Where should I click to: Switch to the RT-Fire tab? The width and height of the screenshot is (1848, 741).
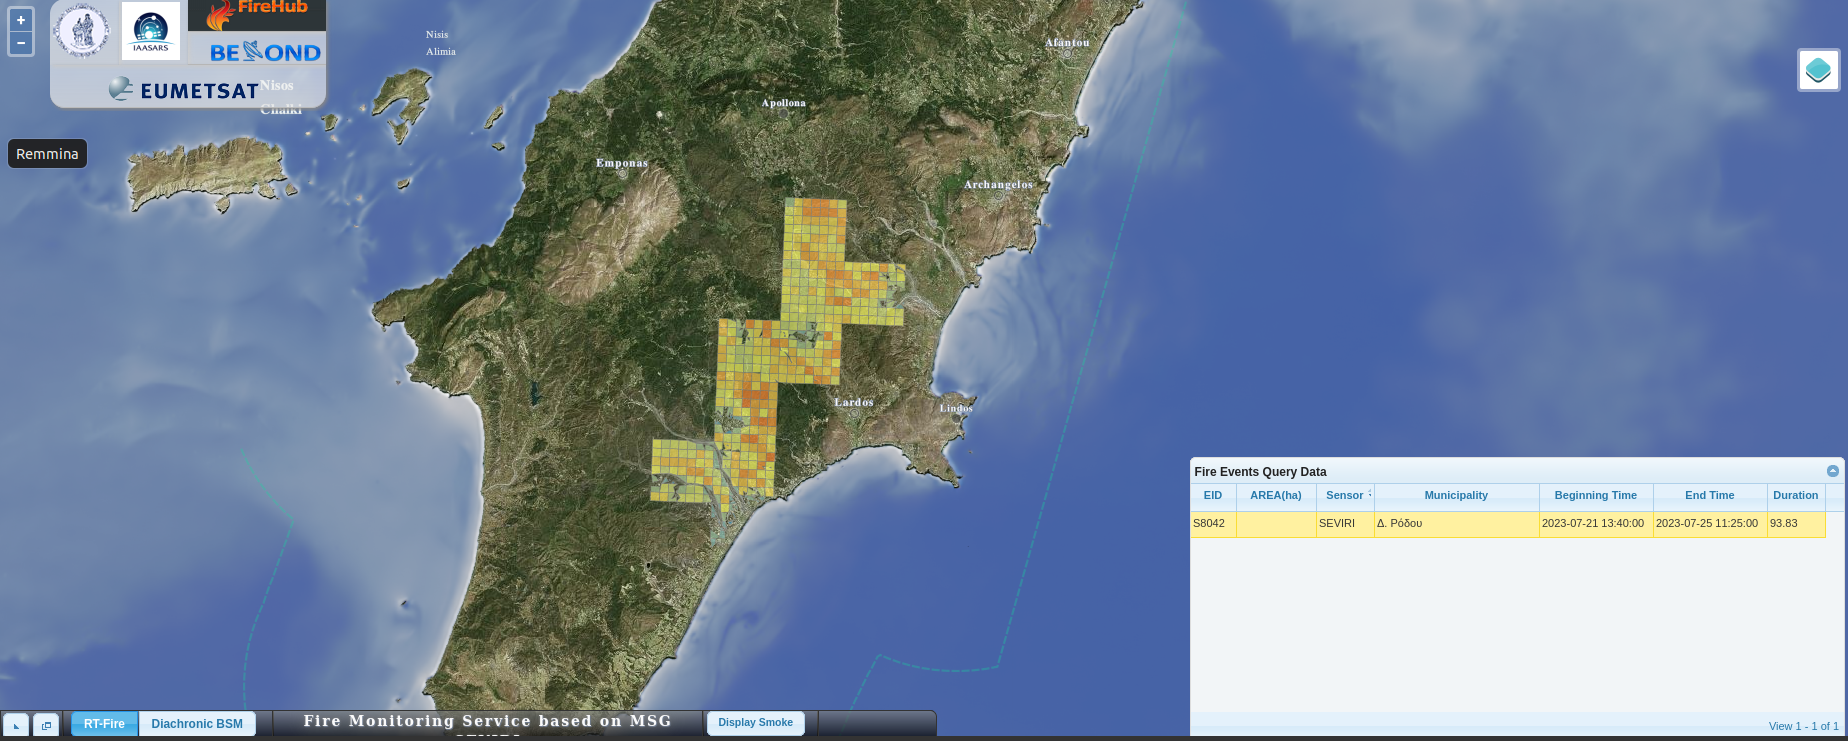click(104, 724)
